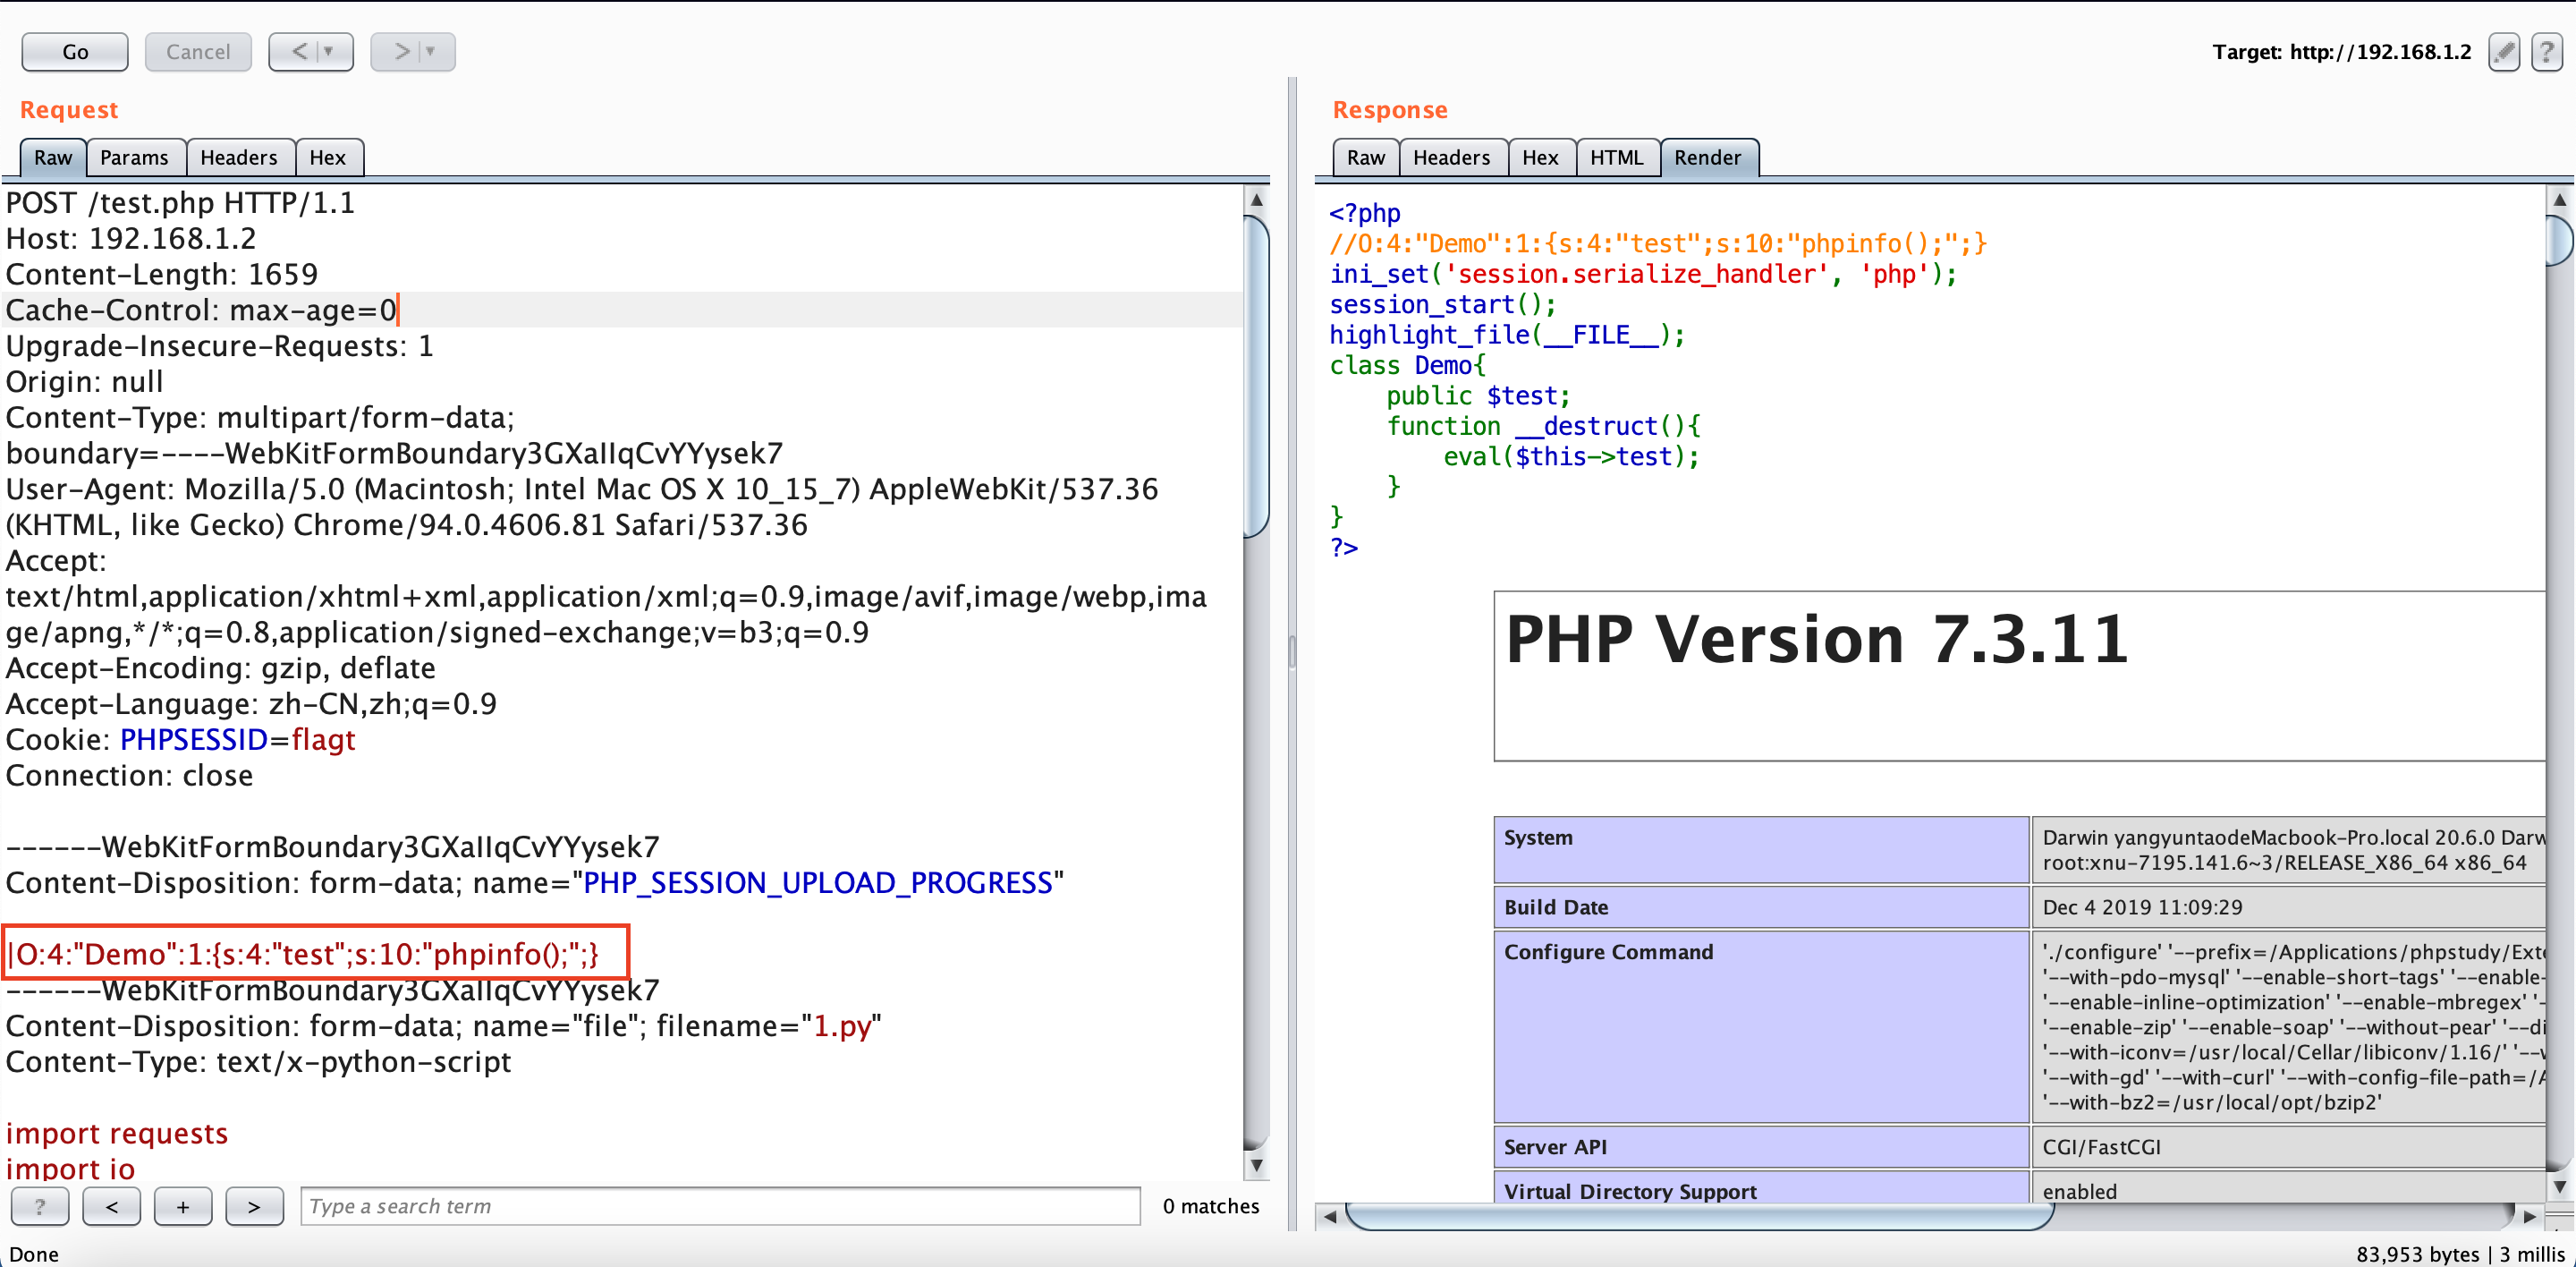Open history back dropdown arrow
The width and height of the screenshot is (2576, 1267).
(x=329, y=52)
